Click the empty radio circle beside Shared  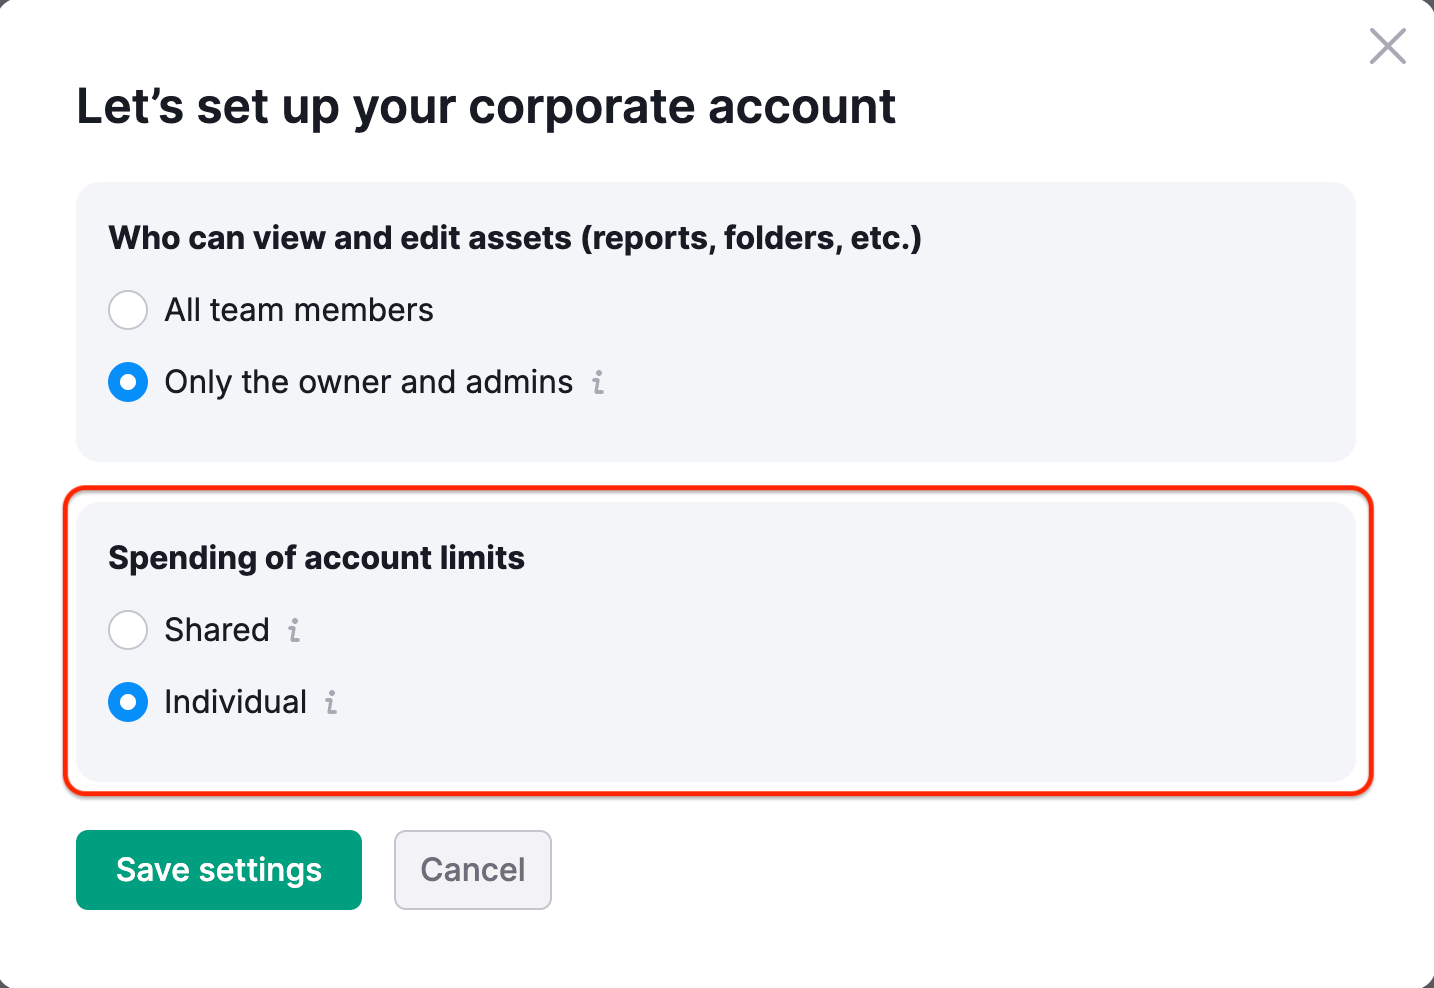click(x=128, y=630)
